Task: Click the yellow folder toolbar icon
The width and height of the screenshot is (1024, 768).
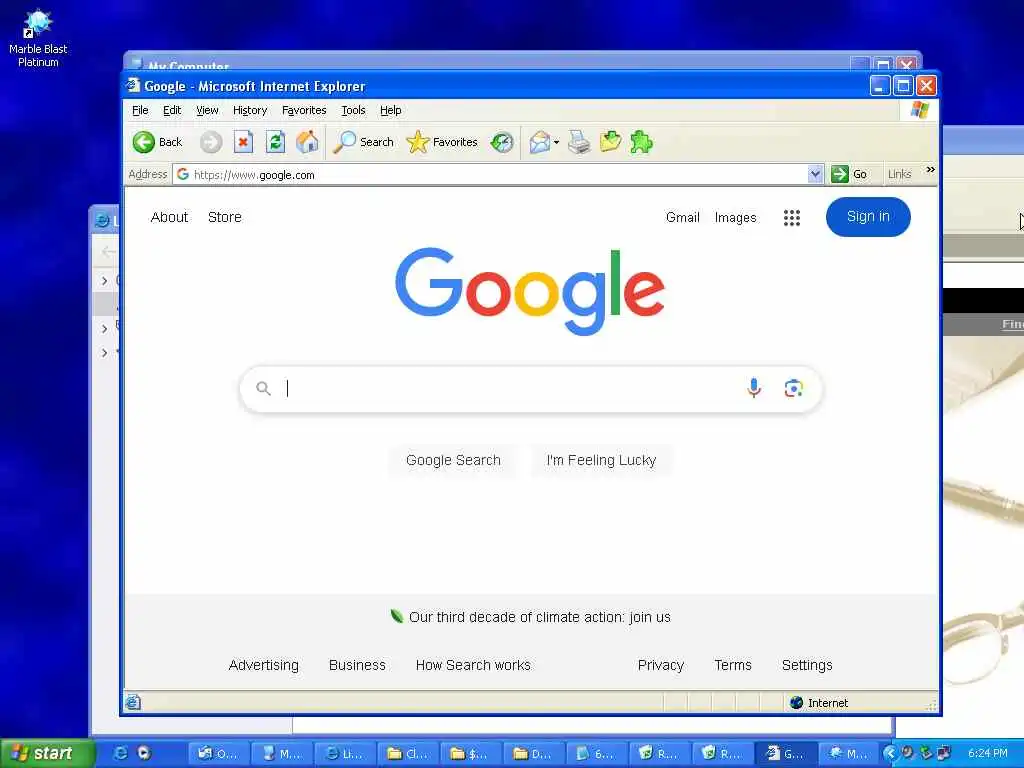Action: click(610, 142)
